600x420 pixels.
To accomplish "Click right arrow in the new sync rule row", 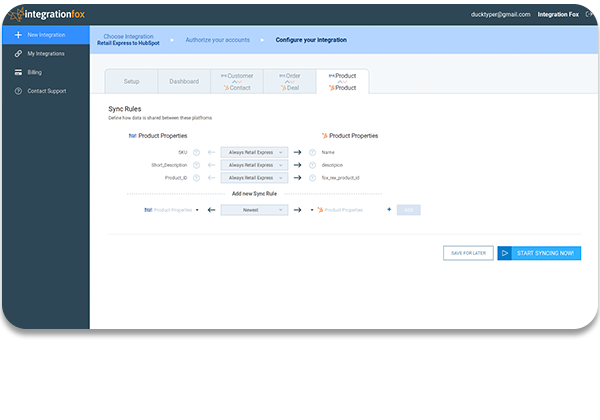I will pyautogui.click(x=297, y=210).
